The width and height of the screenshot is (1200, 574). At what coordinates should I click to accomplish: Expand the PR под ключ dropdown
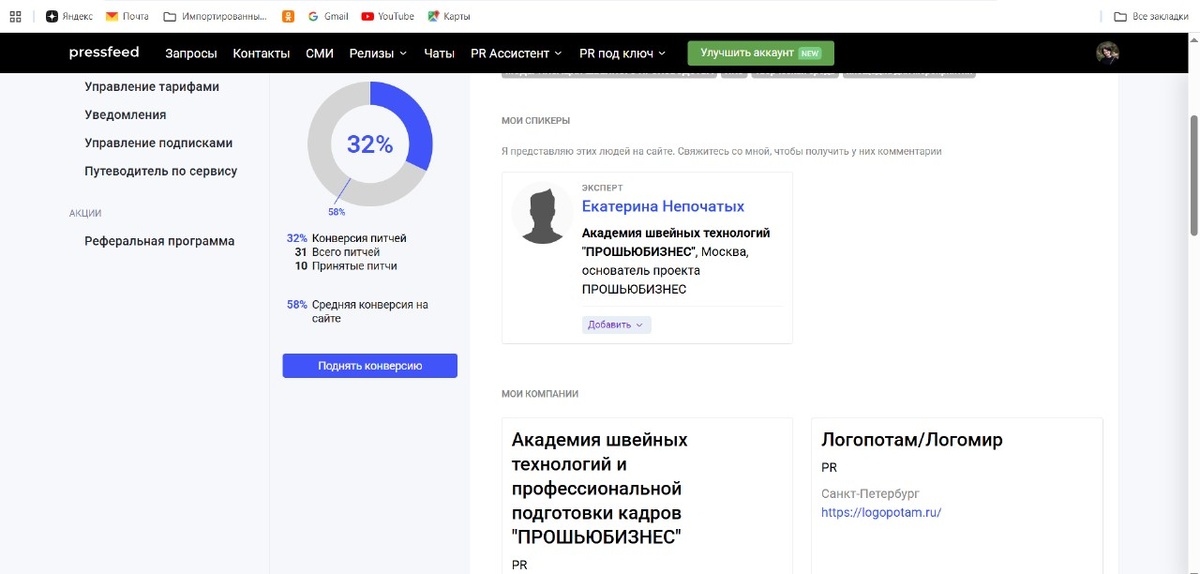click(624, 53)
